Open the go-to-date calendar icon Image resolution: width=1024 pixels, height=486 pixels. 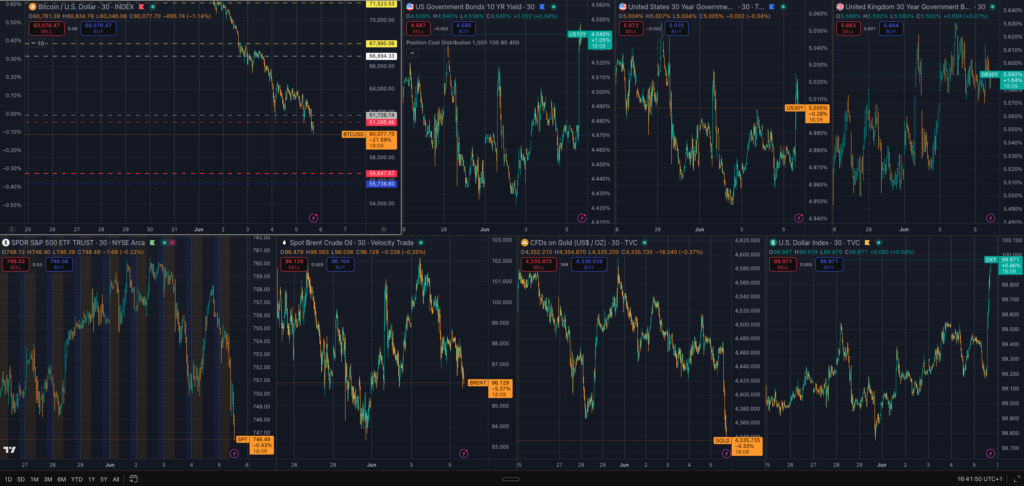coord(133,479)
